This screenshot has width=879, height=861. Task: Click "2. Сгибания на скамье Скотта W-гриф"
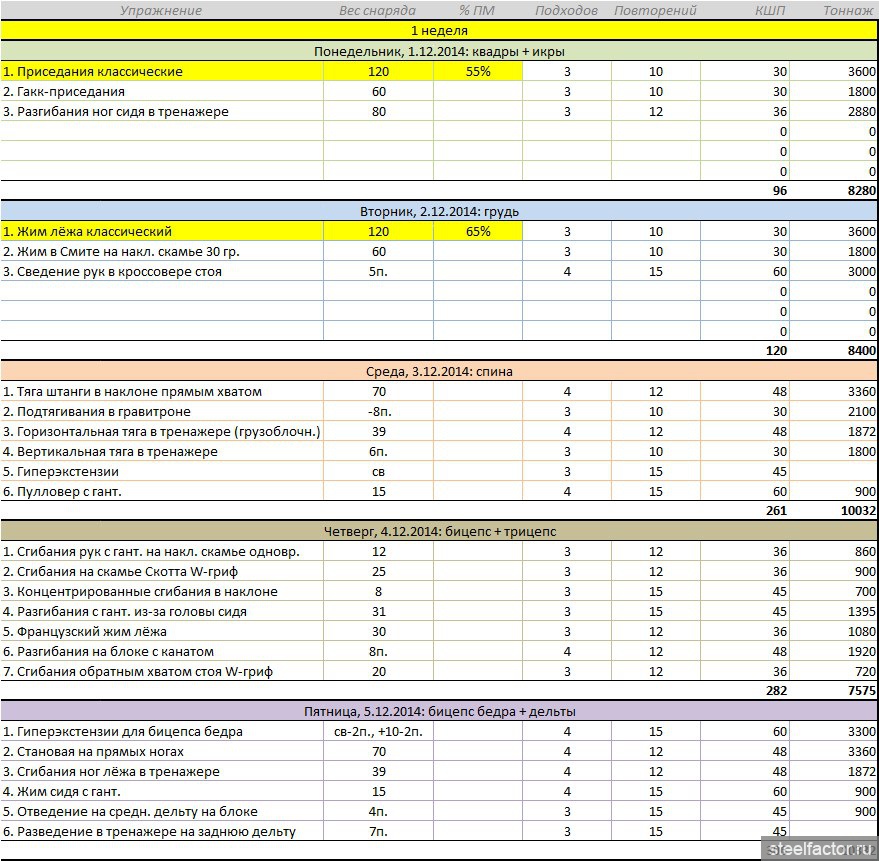point(162,572)
